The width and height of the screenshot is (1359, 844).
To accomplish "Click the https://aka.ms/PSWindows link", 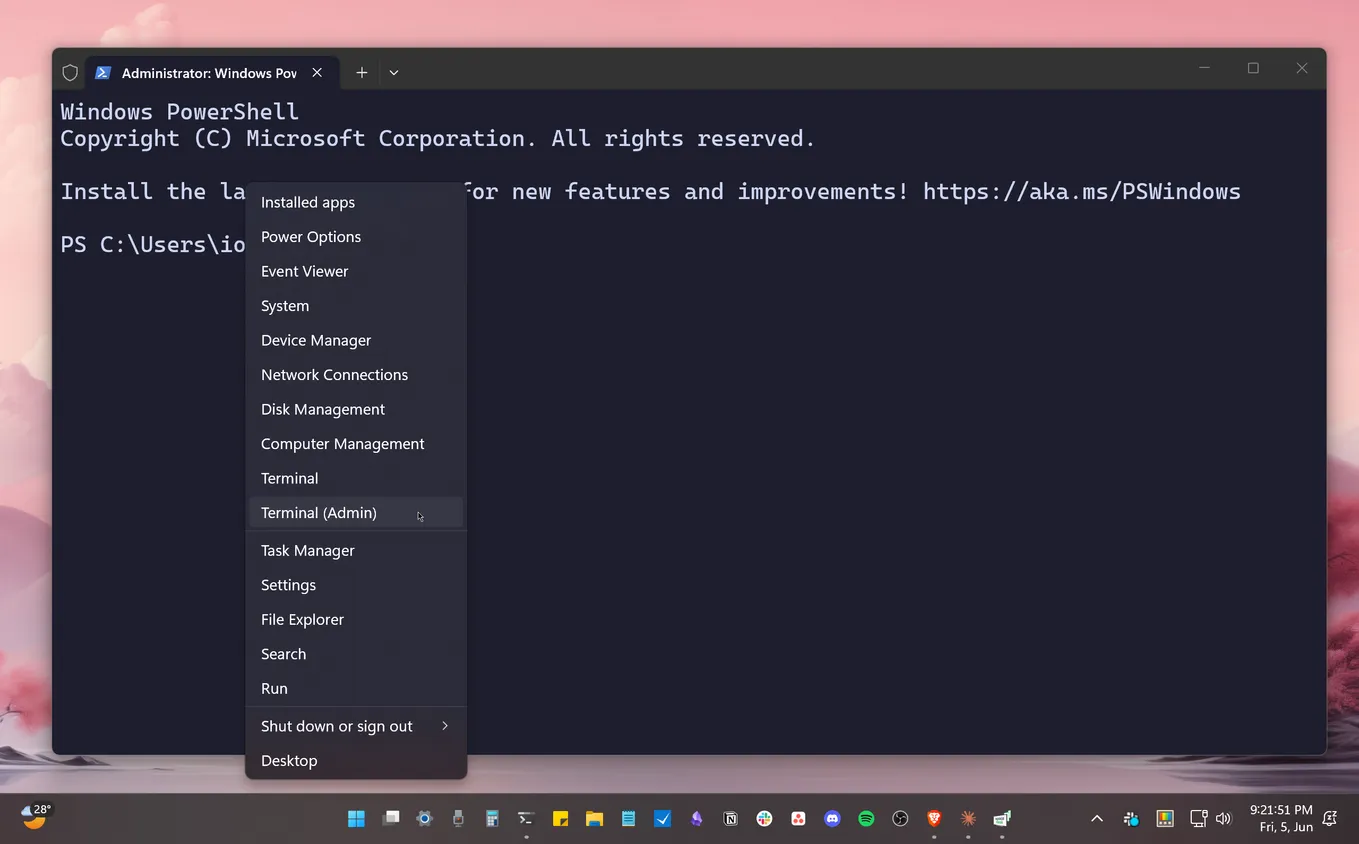I will pos(1082,191).
